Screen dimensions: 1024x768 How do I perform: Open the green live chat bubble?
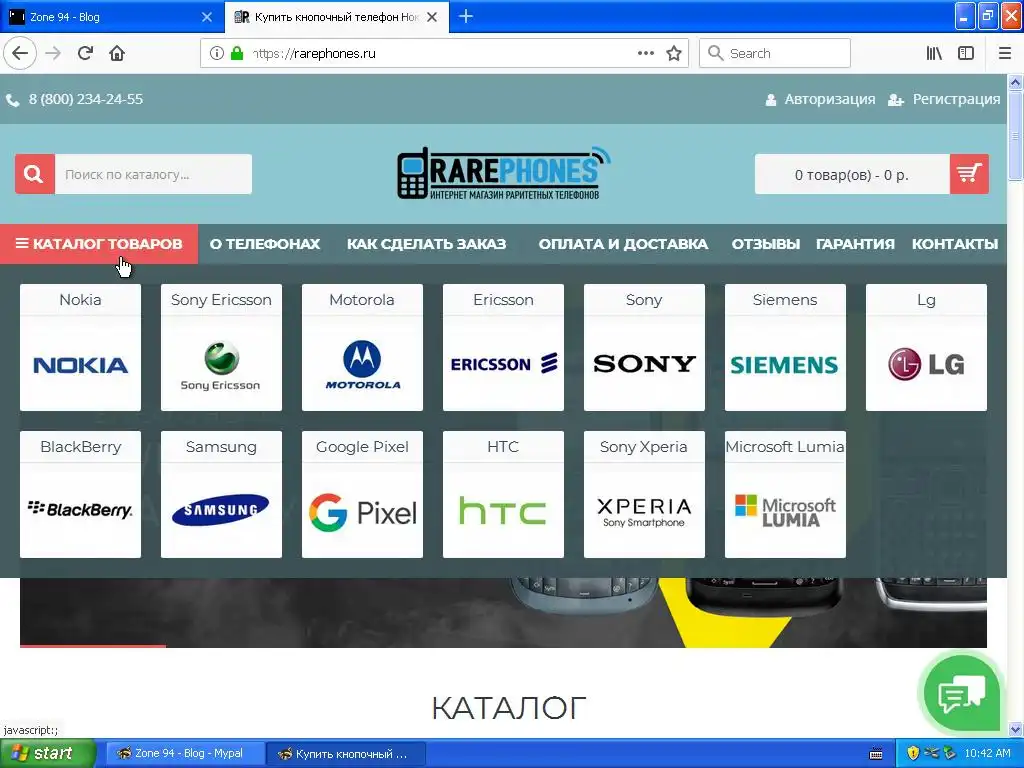pyautogui.click(x=961, y=694)
